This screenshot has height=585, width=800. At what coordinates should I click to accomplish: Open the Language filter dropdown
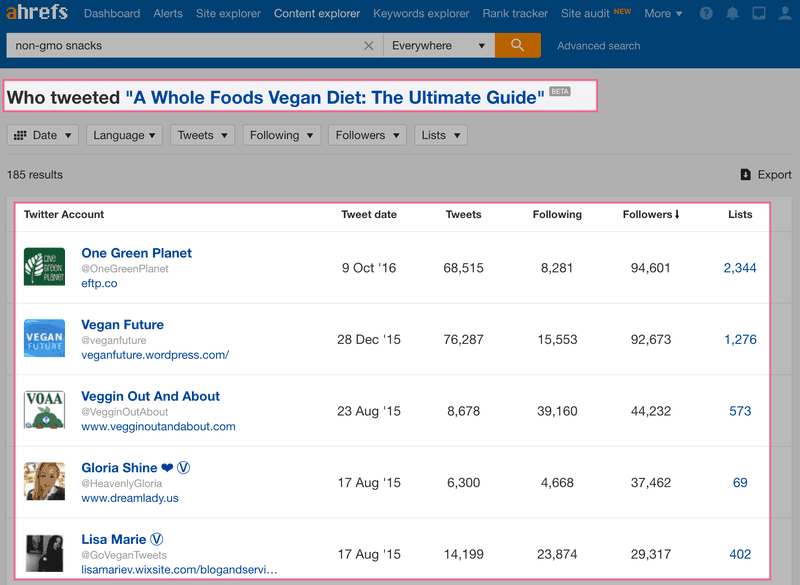[x=124, y=135]
